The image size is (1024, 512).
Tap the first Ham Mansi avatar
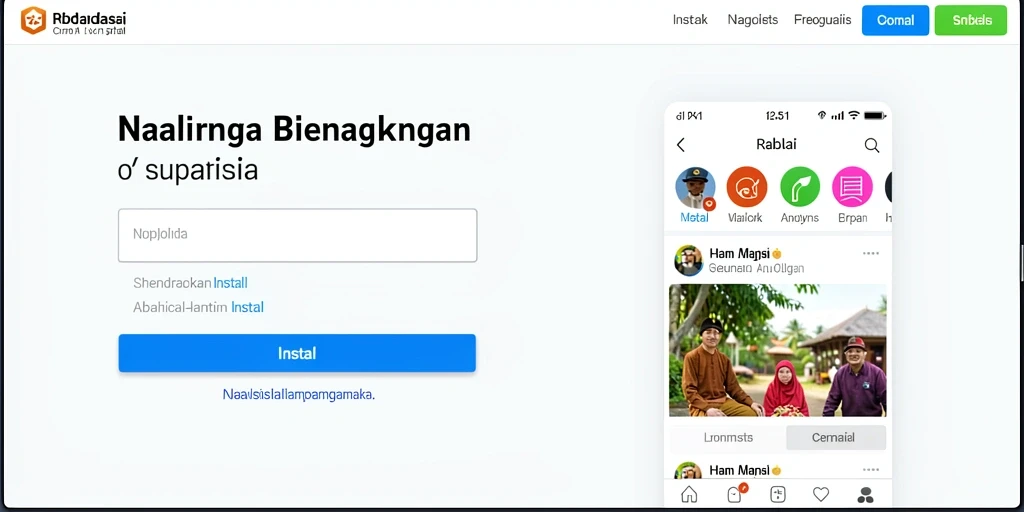point(688,260)
